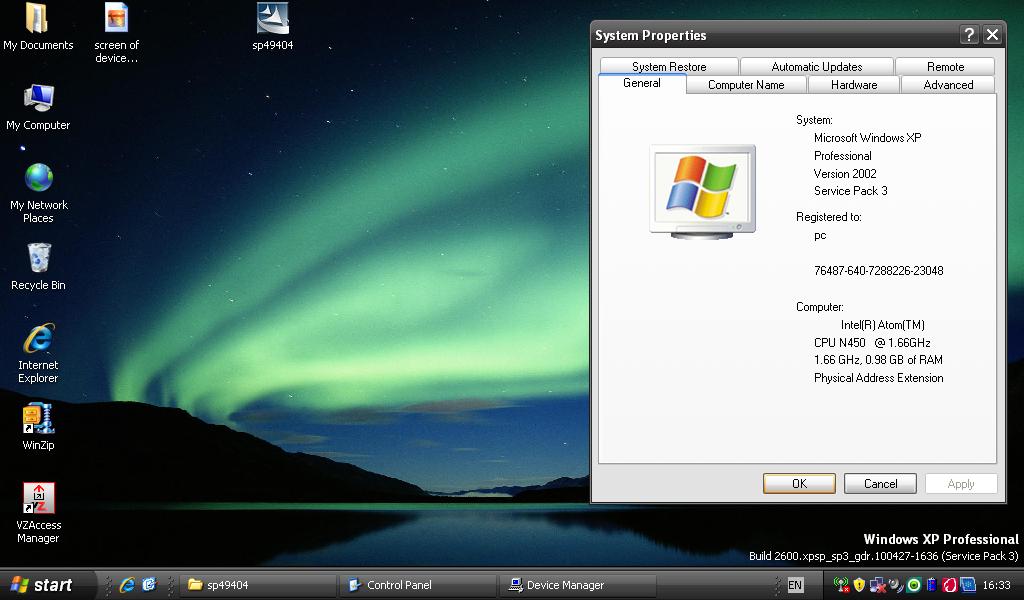Click the blue display tray icon
The height and width of the screenshot is (600, 1024).
[x=968, y=585]
